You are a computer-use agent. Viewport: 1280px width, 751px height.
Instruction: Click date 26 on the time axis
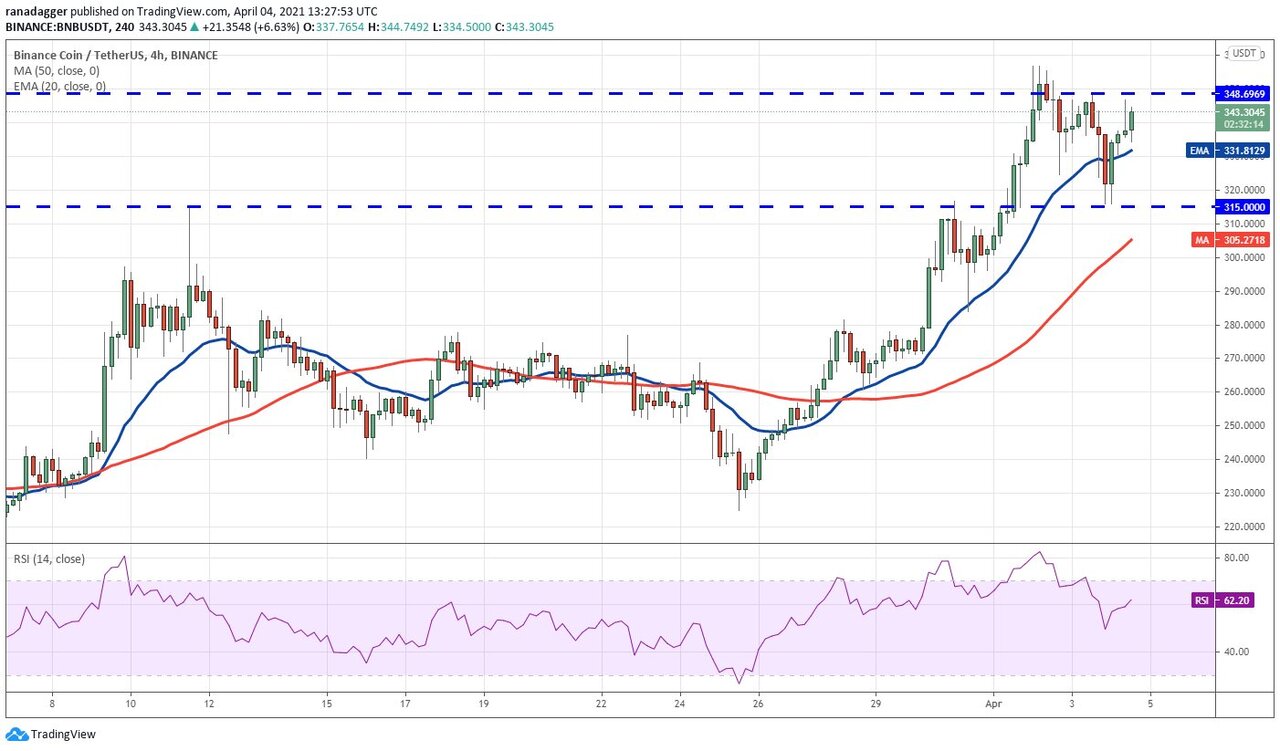(x=758, y=704)
